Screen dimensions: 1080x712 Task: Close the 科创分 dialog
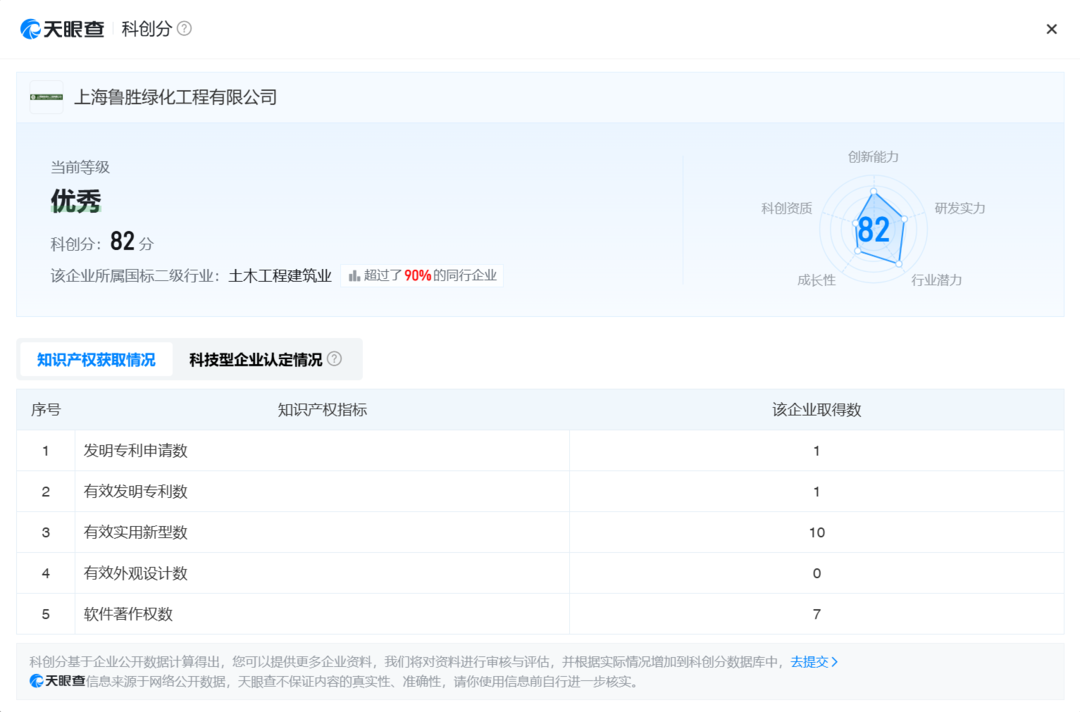click(x=1051, y=29)
